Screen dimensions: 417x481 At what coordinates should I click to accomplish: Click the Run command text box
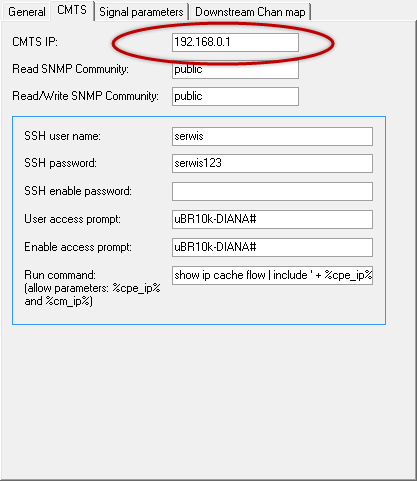tap(272, 275)
